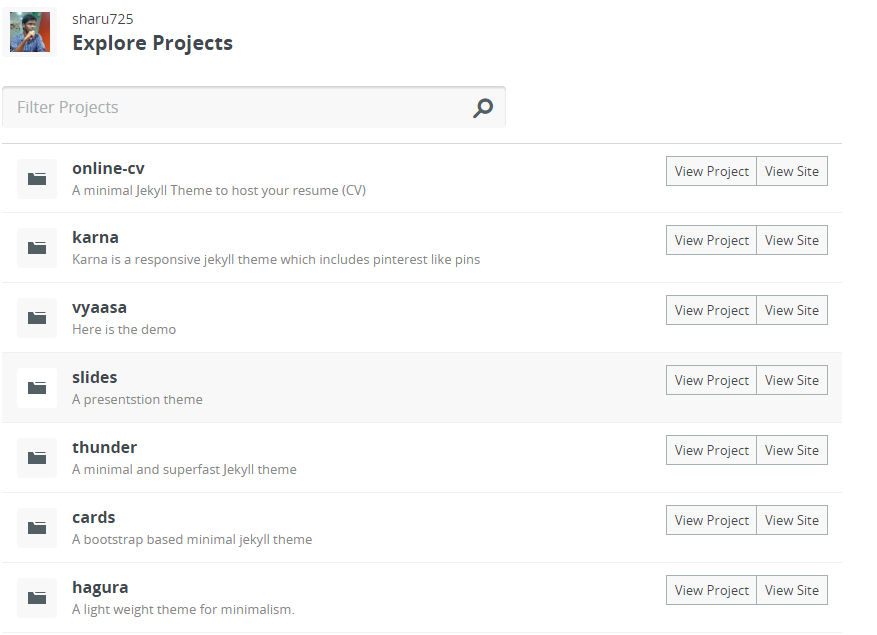This screenshot has height=635, width=877.
Task: Click the online-cv folder icon
Action: click(x=37, y=179)
